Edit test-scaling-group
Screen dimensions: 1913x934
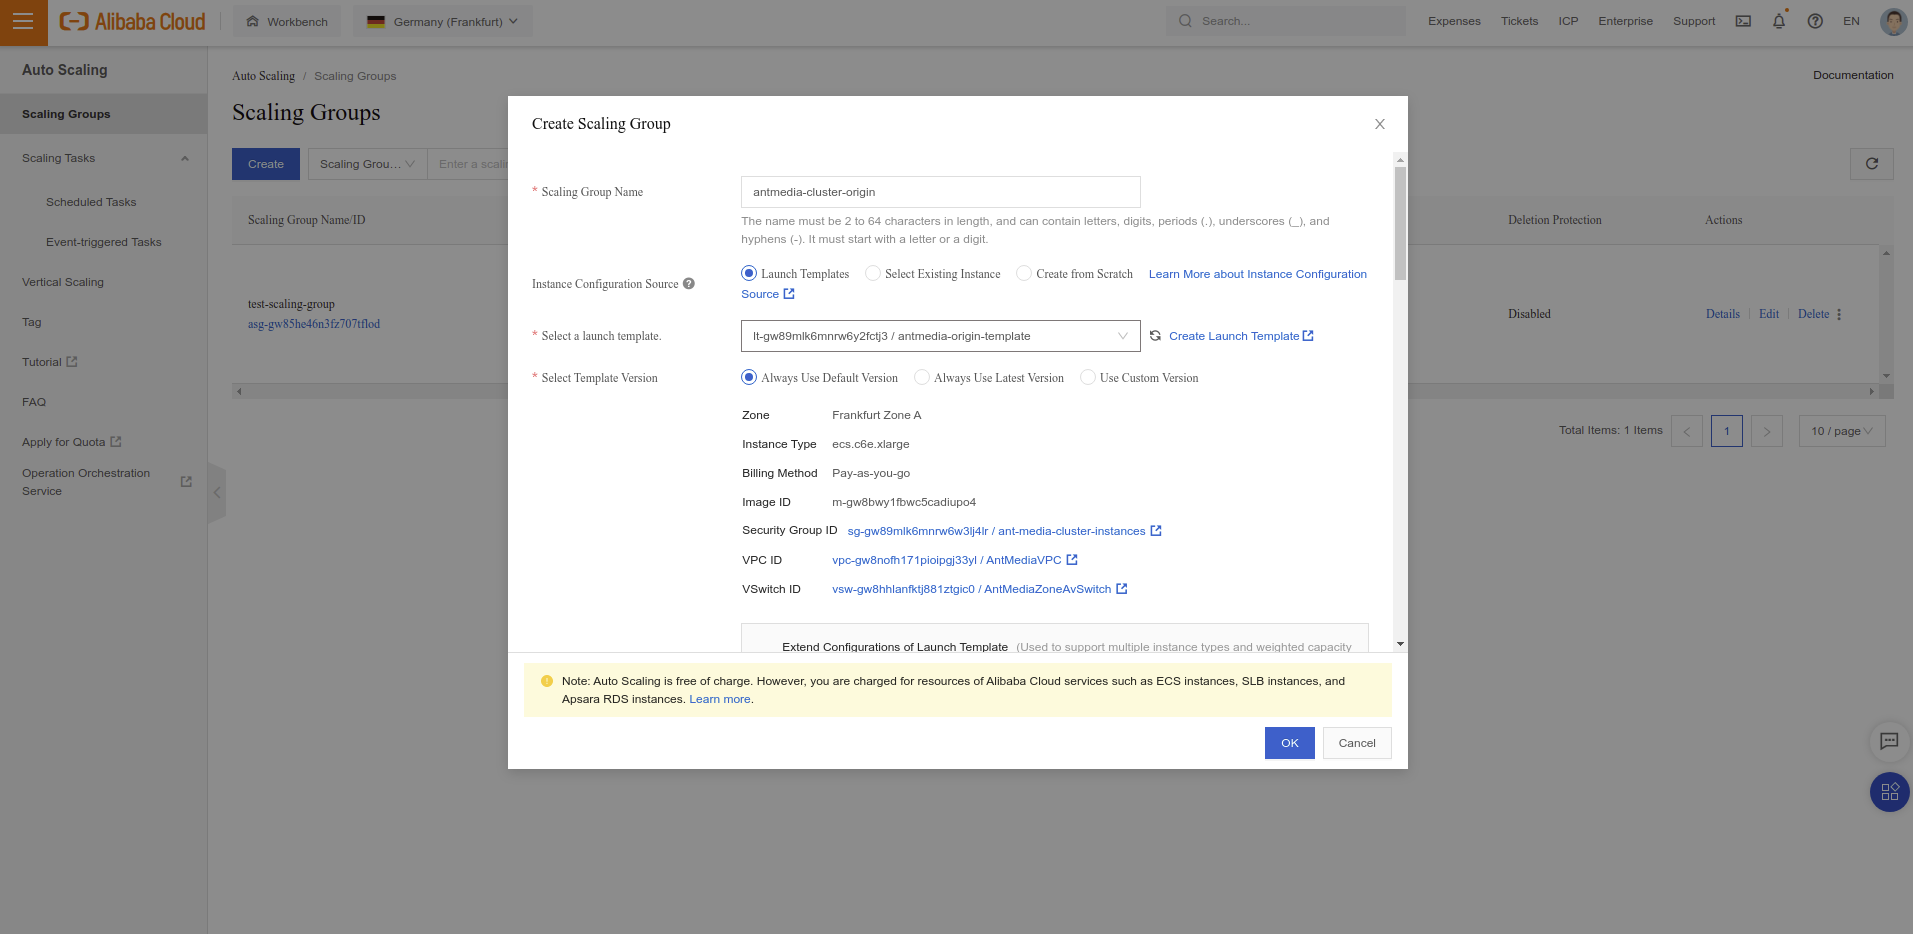pos(1769,314)
